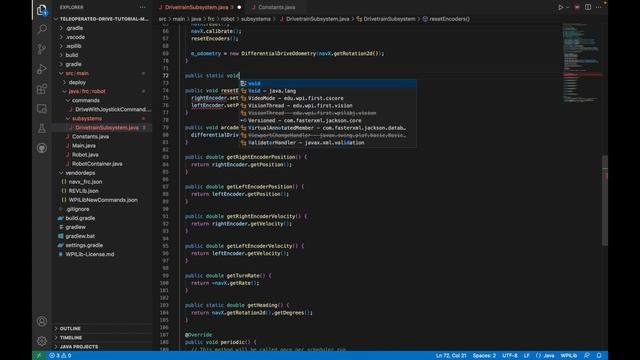This screenshot has height=360, width=640.
Task: Select the Versioned suggestion
Action: tap(328, 121)
